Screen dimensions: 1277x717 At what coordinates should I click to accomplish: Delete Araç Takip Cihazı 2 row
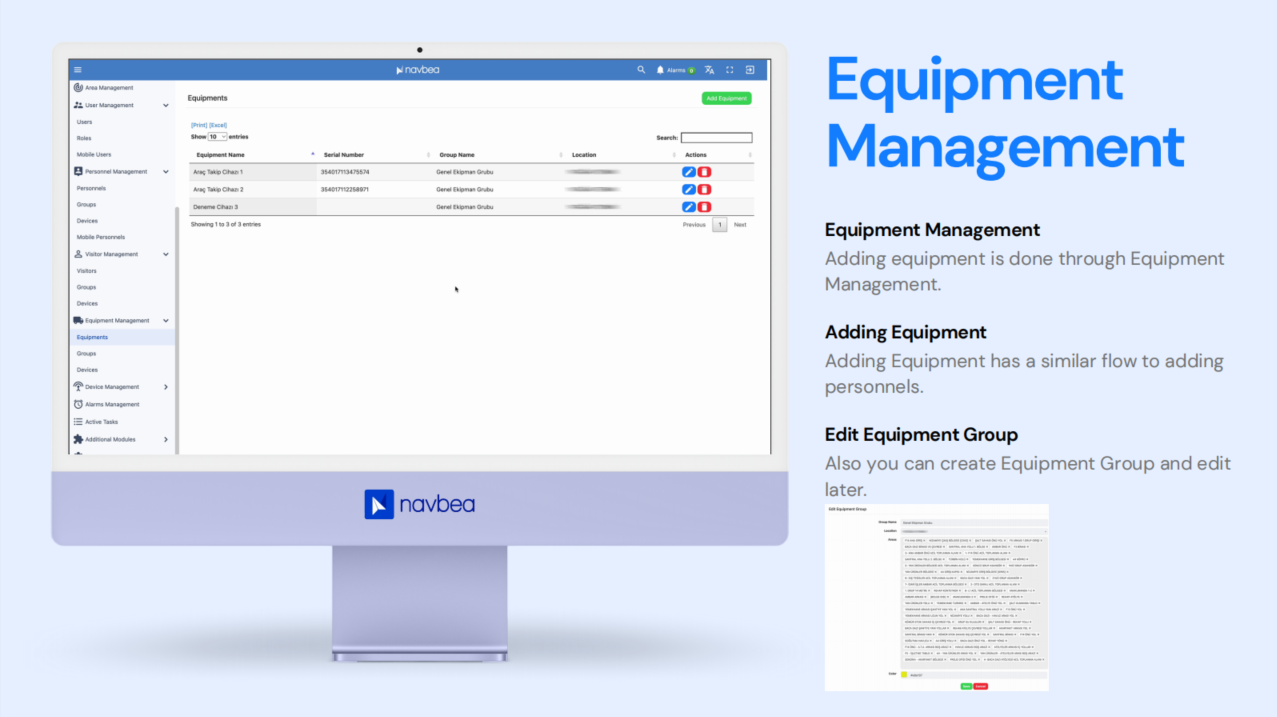(705, 189)
